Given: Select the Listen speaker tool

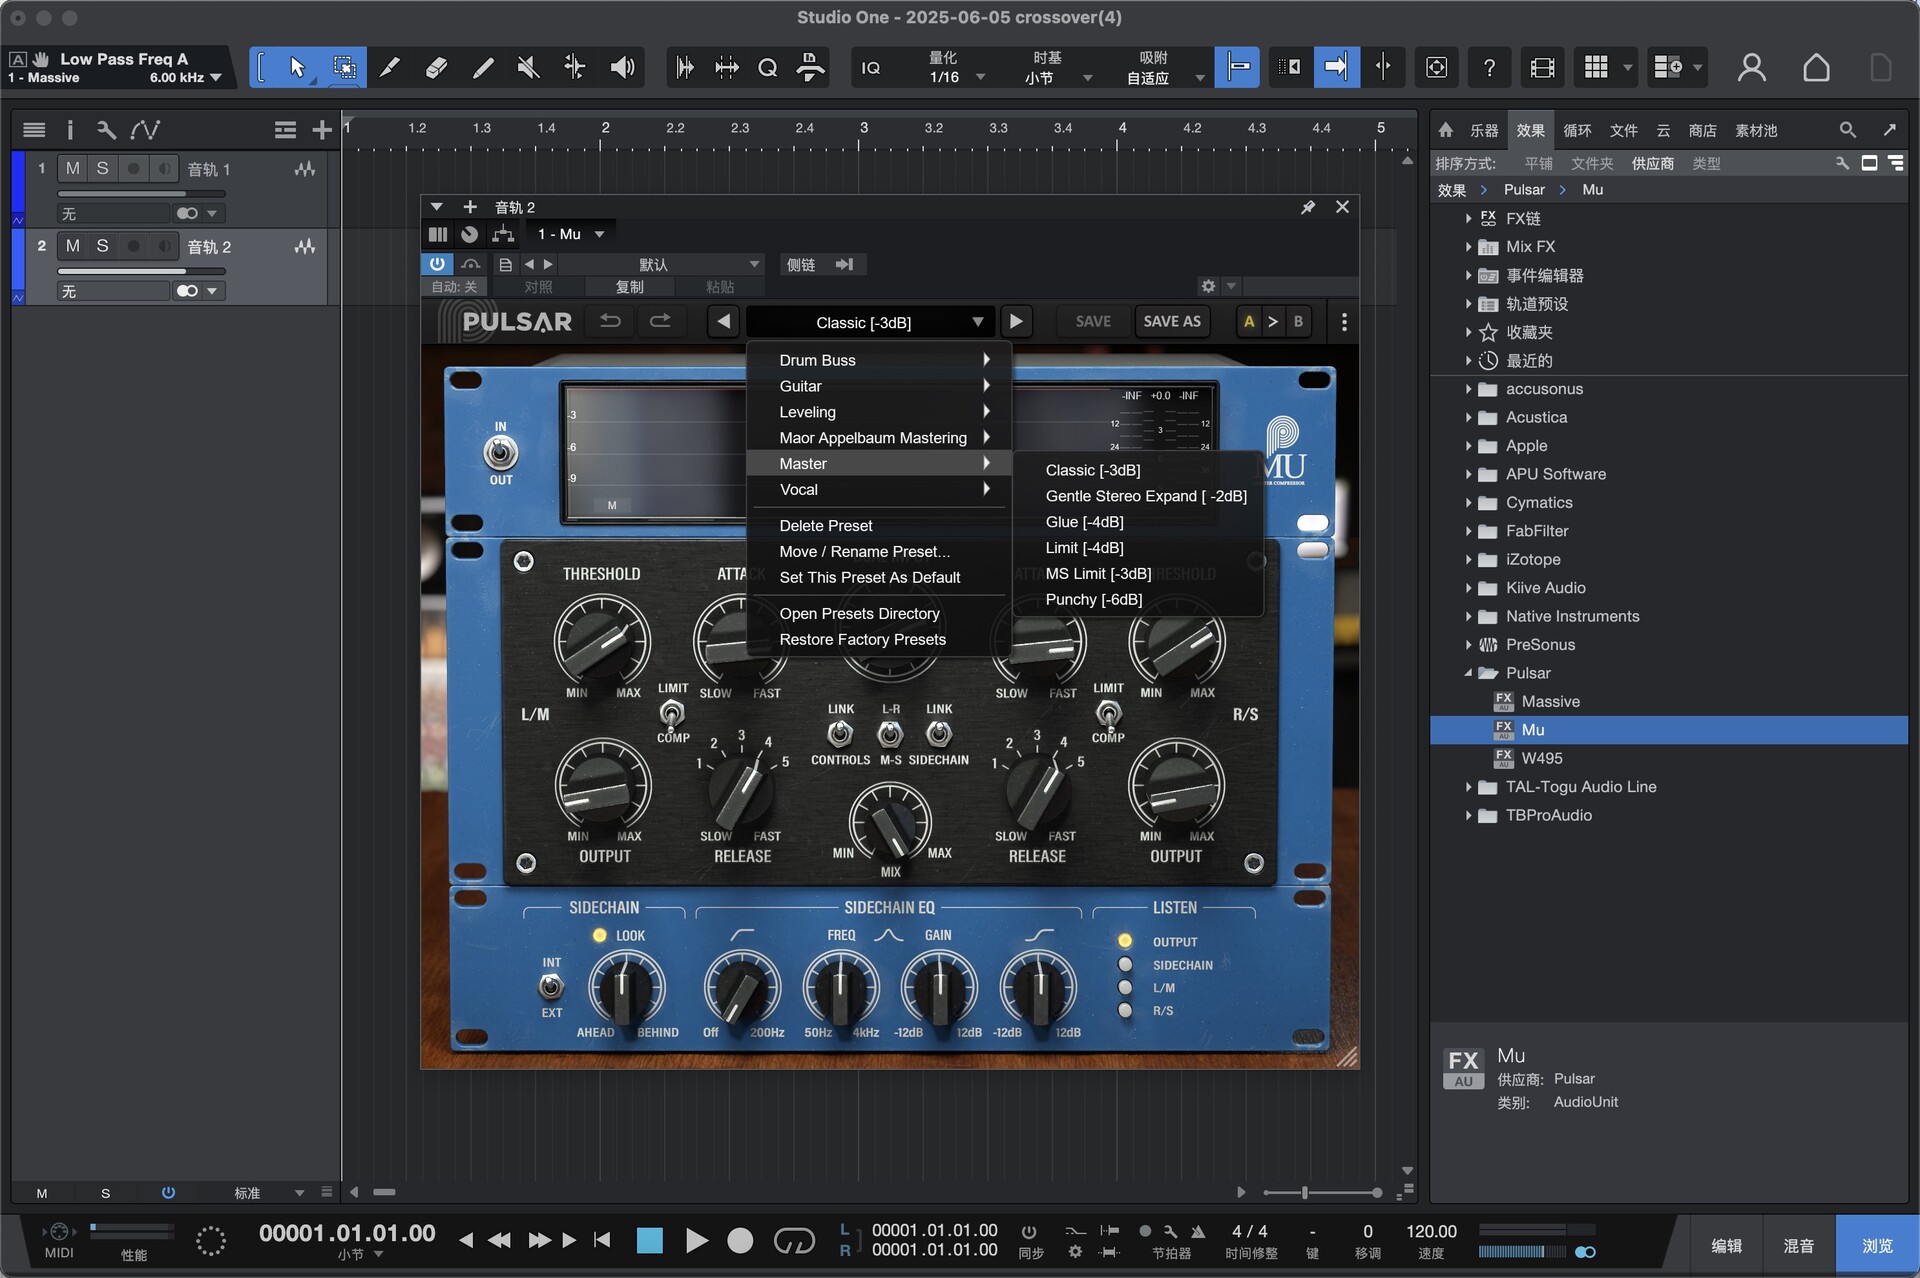Looking at the screenshot, I should click(622, 67).
